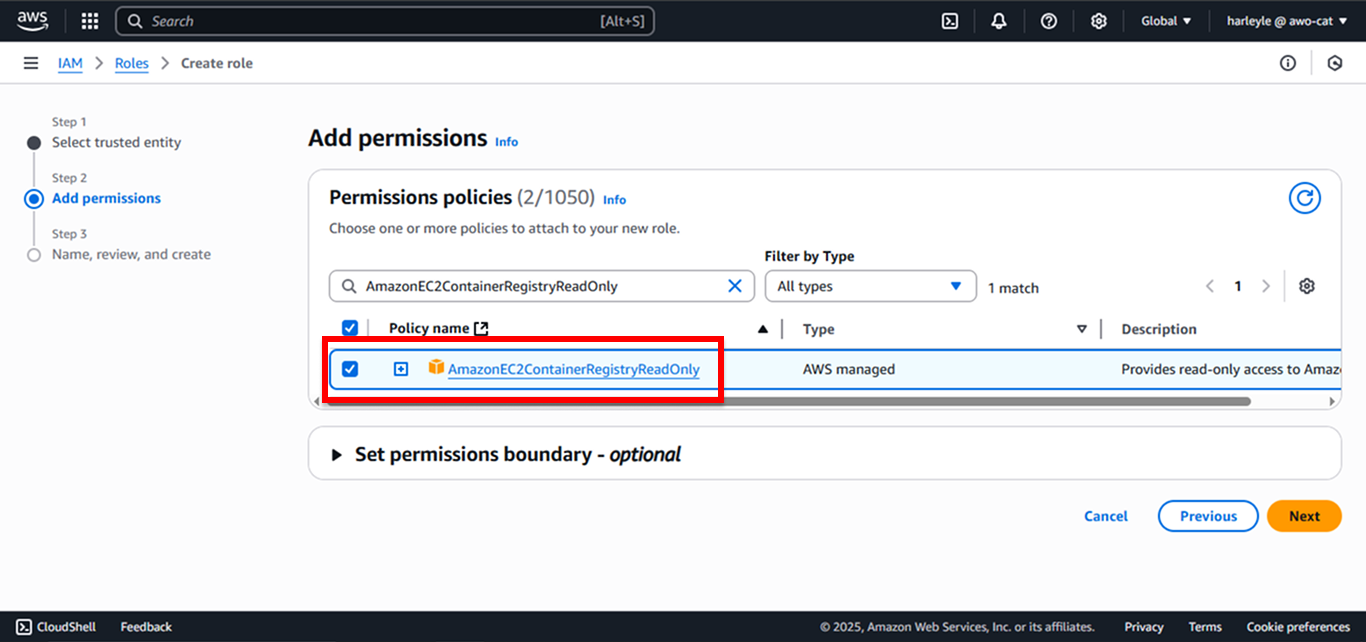The width and height of the screenshot is (1366, 642).
Task: Go to Roles breadcrumb
Action: pos(131,63)
